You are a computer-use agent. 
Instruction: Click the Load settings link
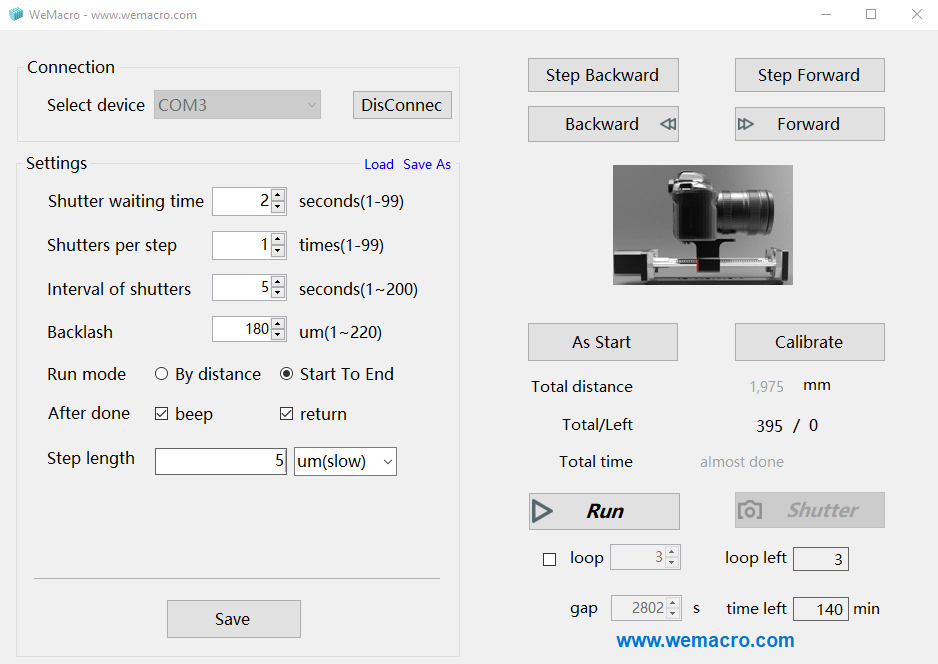click(x=379, y=164)
